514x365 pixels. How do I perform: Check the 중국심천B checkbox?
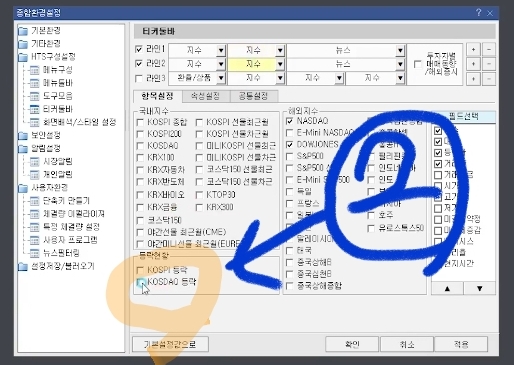click(x=290, y=274)
